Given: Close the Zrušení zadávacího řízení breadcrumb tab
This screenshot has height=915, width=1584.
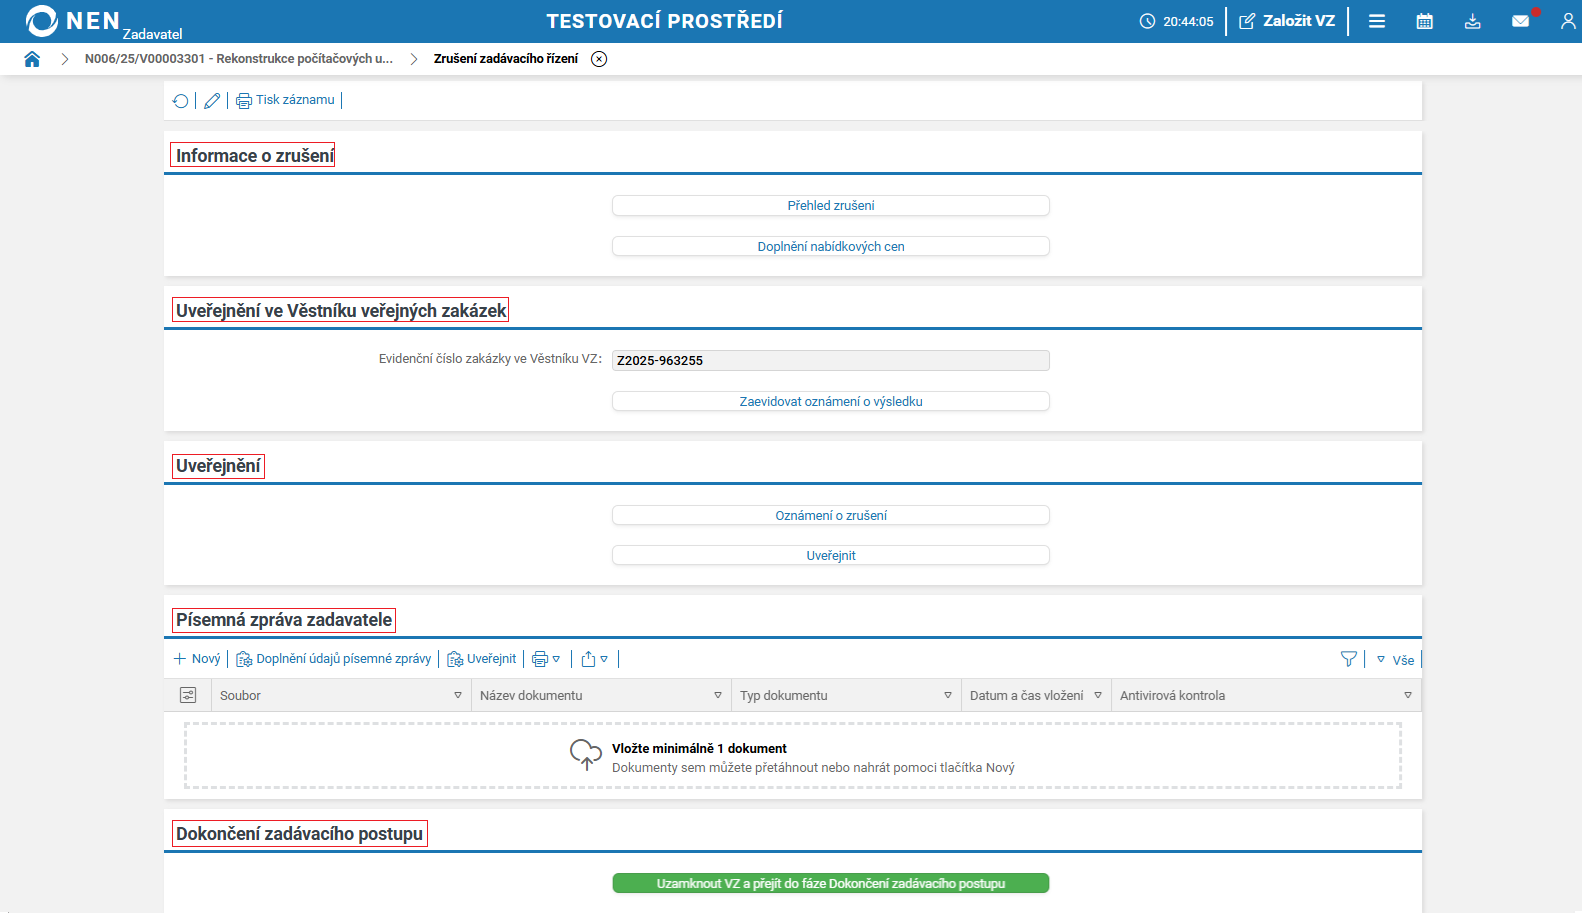Looking at the screenshot, I should 599,59.
